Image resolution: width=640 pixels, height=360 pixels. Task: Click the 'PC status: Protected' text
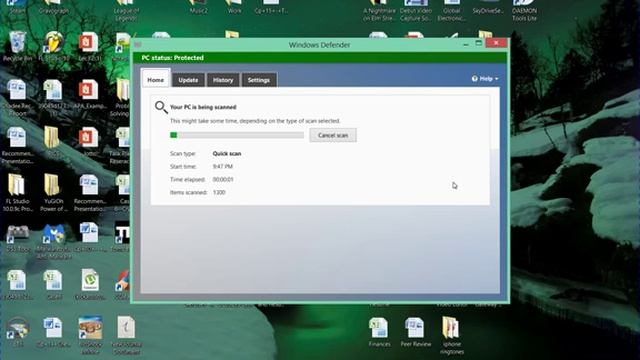[x=173, y=58]
